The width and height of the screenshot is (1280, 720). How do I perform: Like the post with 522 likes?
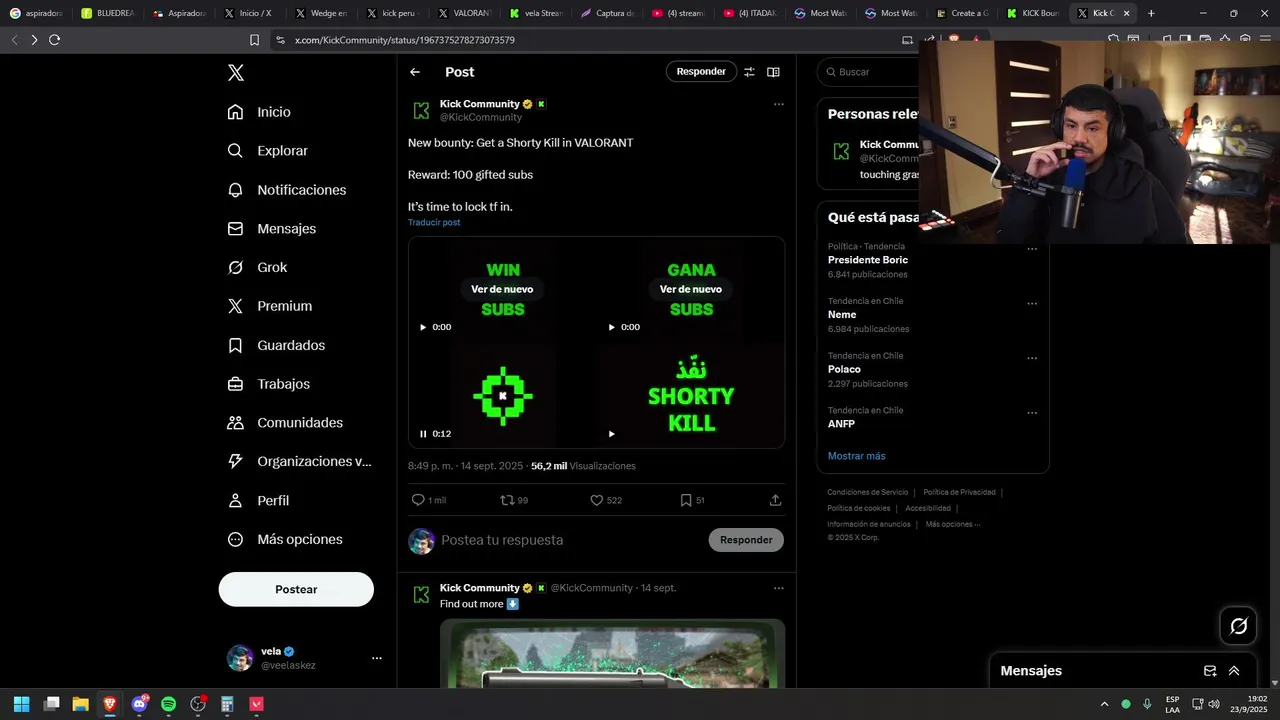pos(596,500)
